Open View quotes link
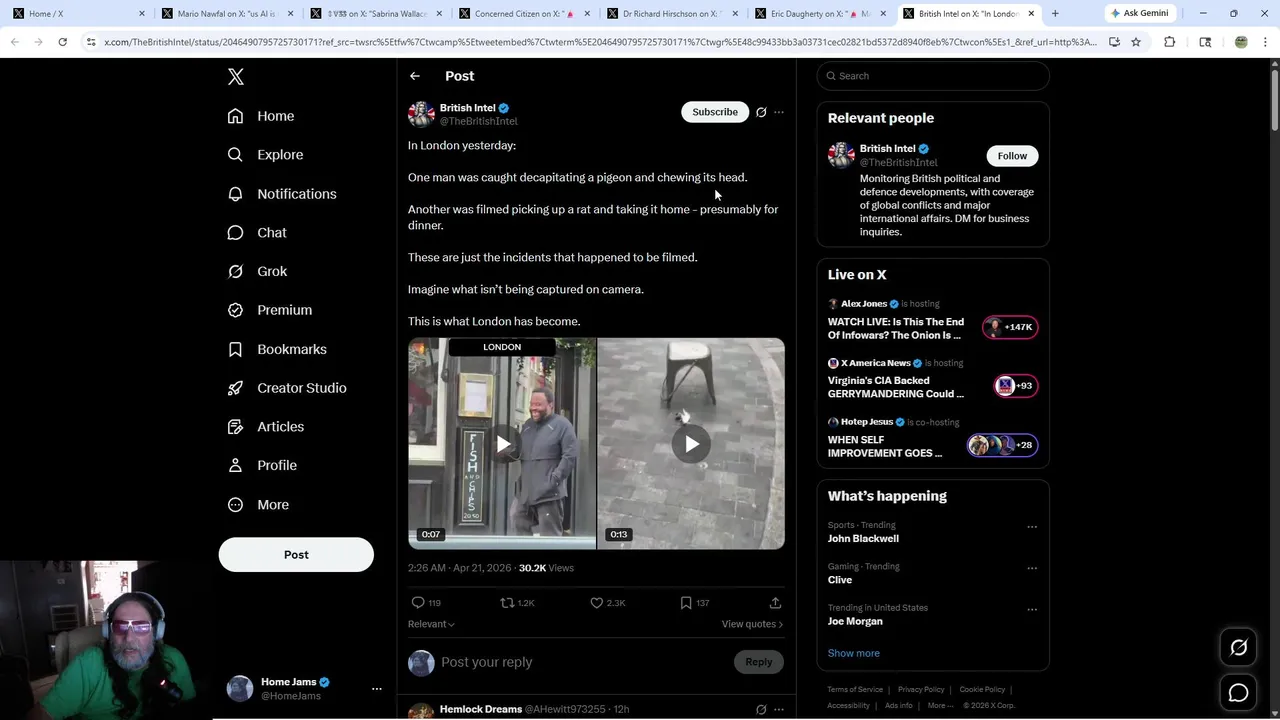Image resolution: width=1280 pixels, height=720 pixels. [752, 624]
